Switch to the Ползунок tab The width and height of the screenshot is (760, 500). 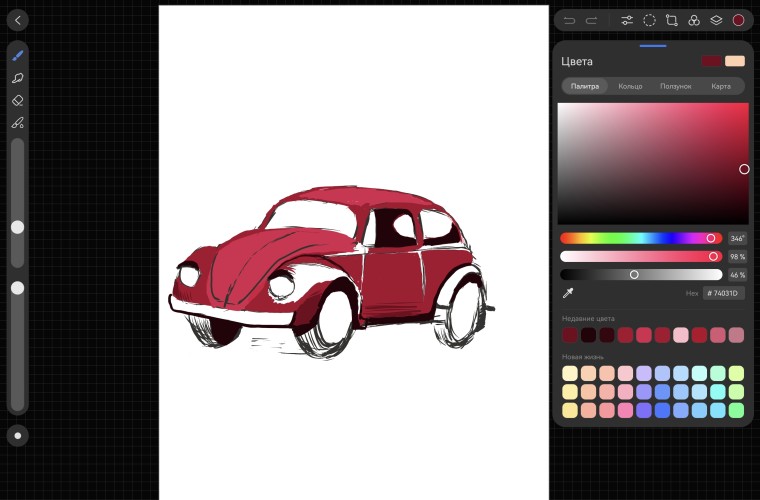675,86
